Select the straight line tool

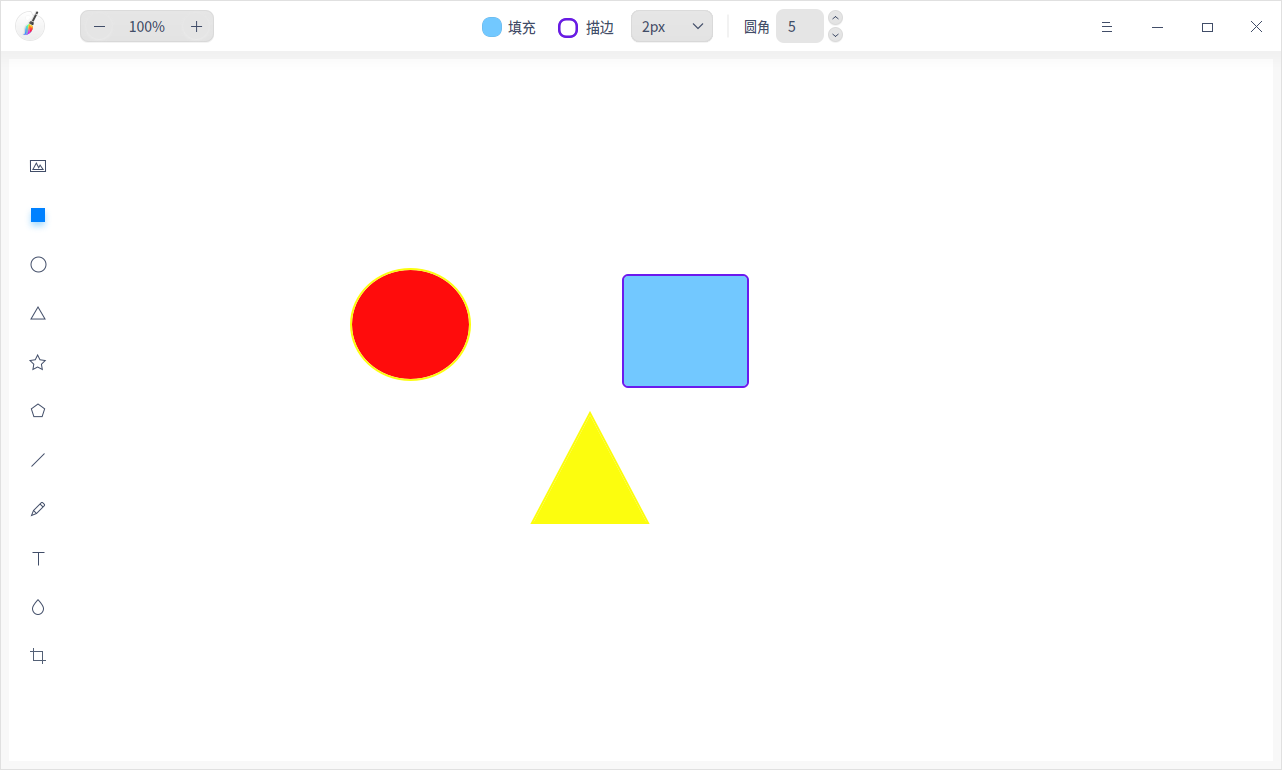[x=38, y=460]
